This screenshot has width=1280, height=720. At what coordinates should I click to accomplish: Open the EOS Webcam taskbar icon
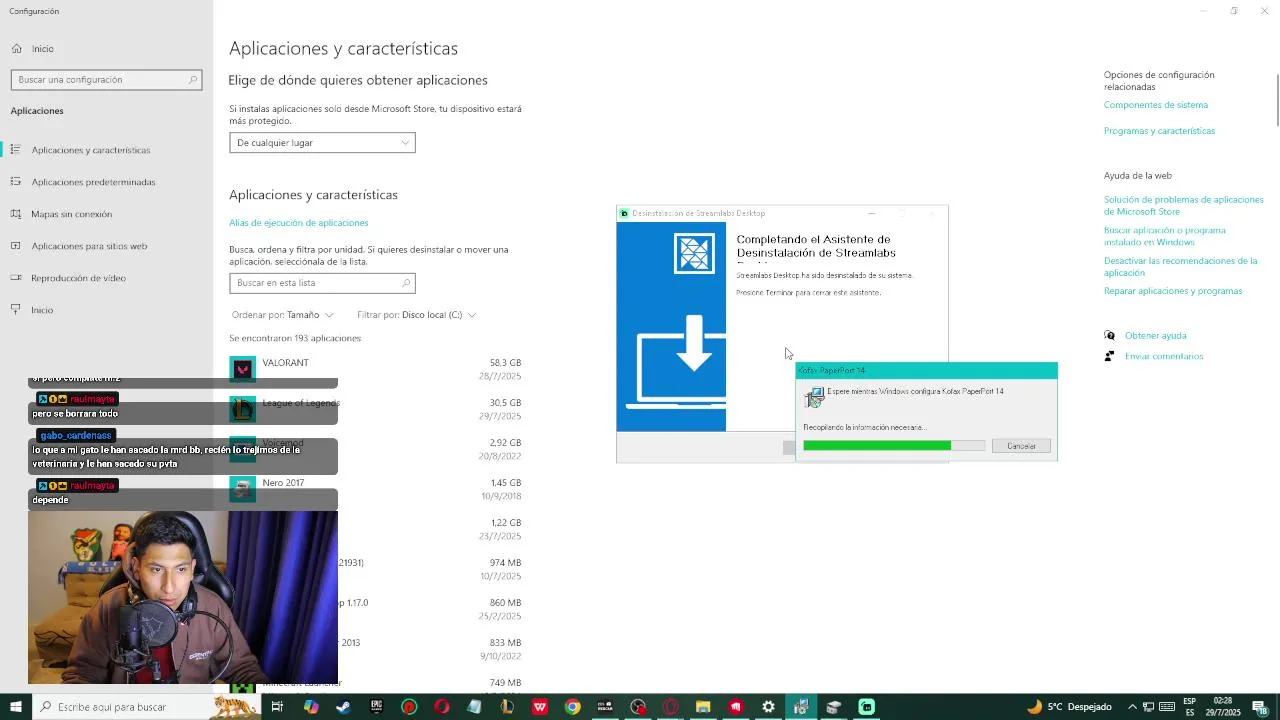coord(605,707)
